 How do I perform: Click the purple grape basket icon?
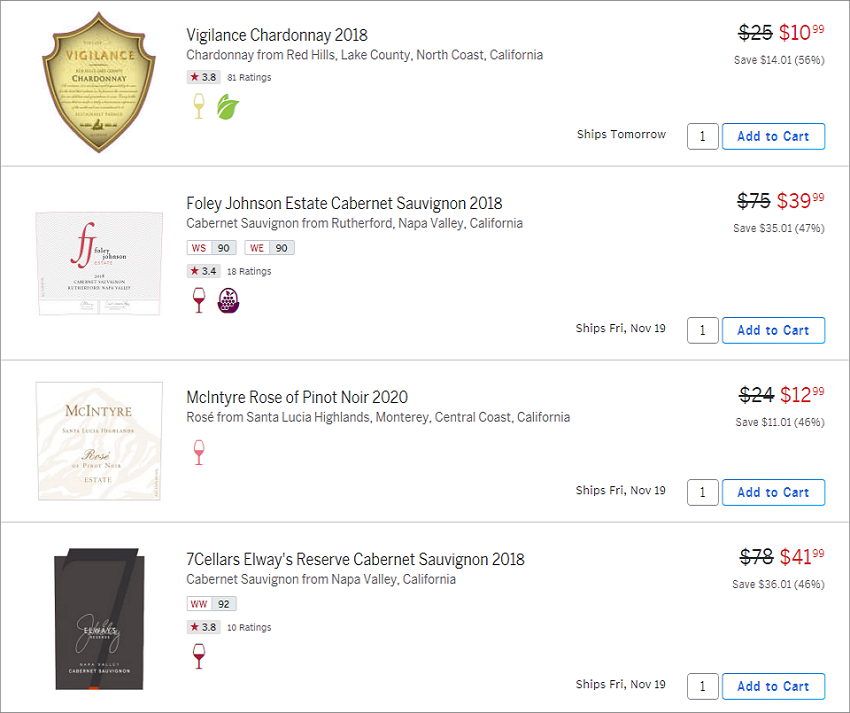pos(228,300)
